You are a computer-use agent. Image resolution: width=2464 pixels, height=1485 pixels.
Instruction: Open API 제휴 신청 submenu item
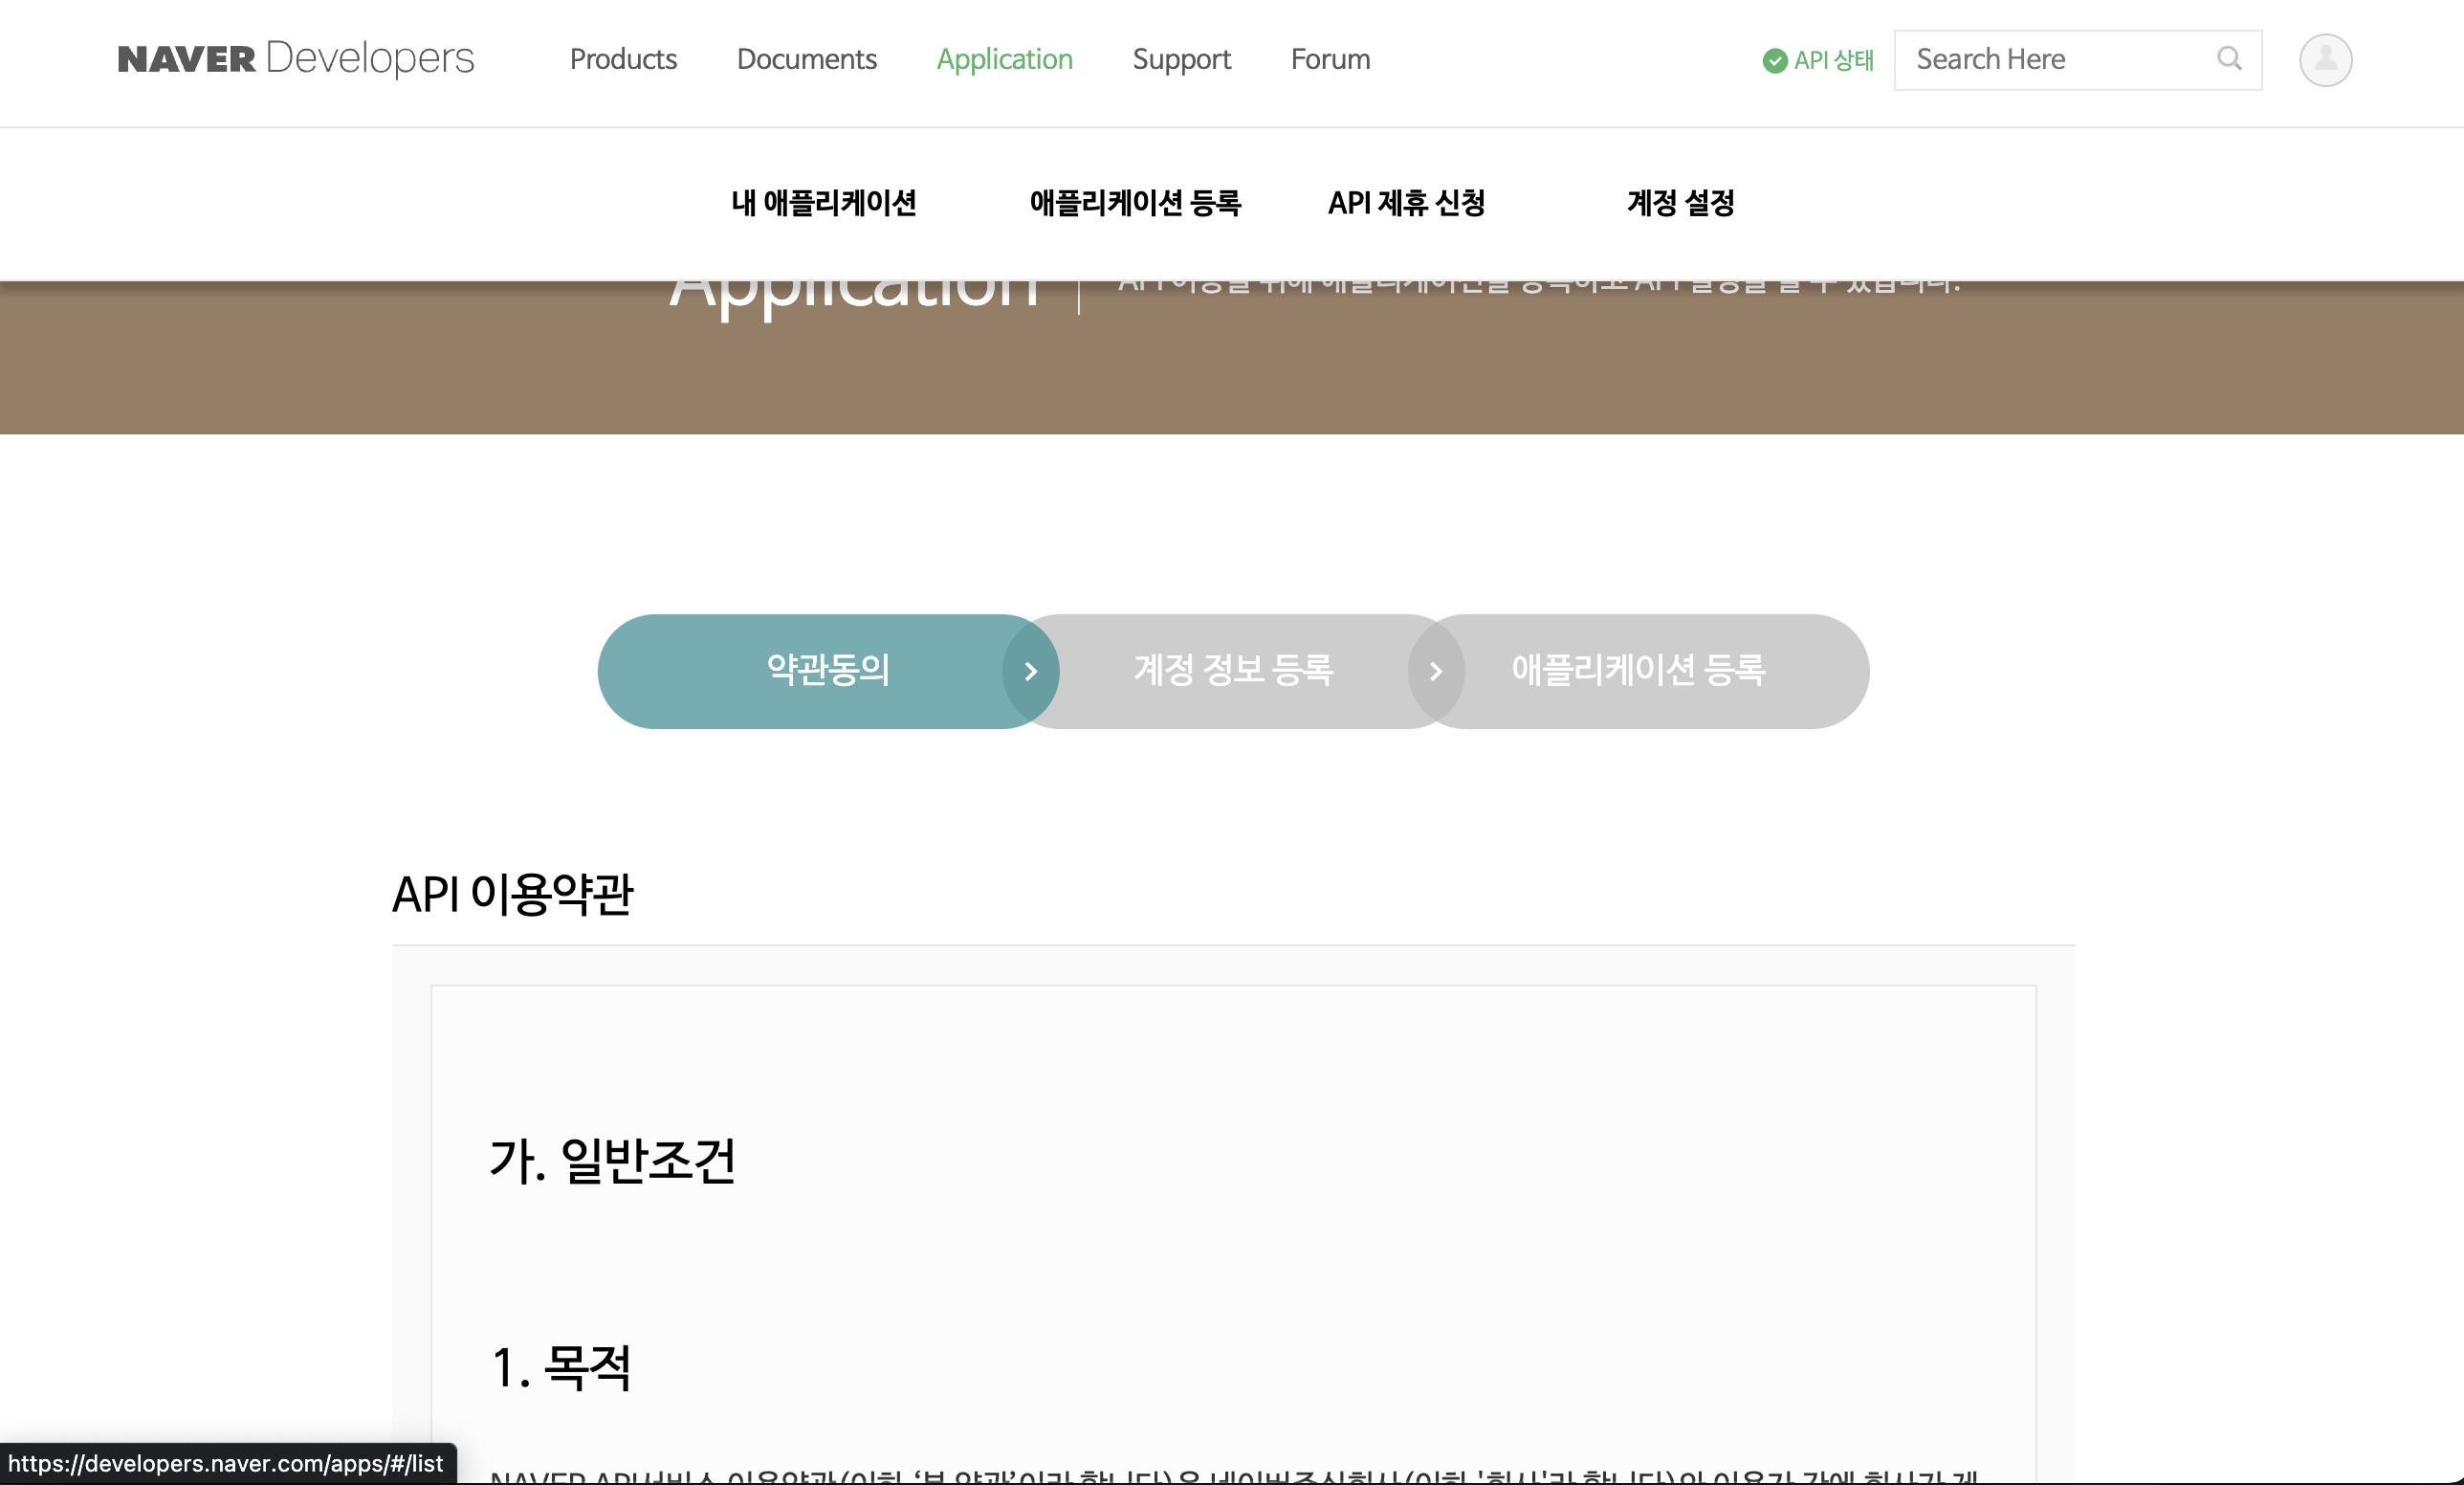1406,203
